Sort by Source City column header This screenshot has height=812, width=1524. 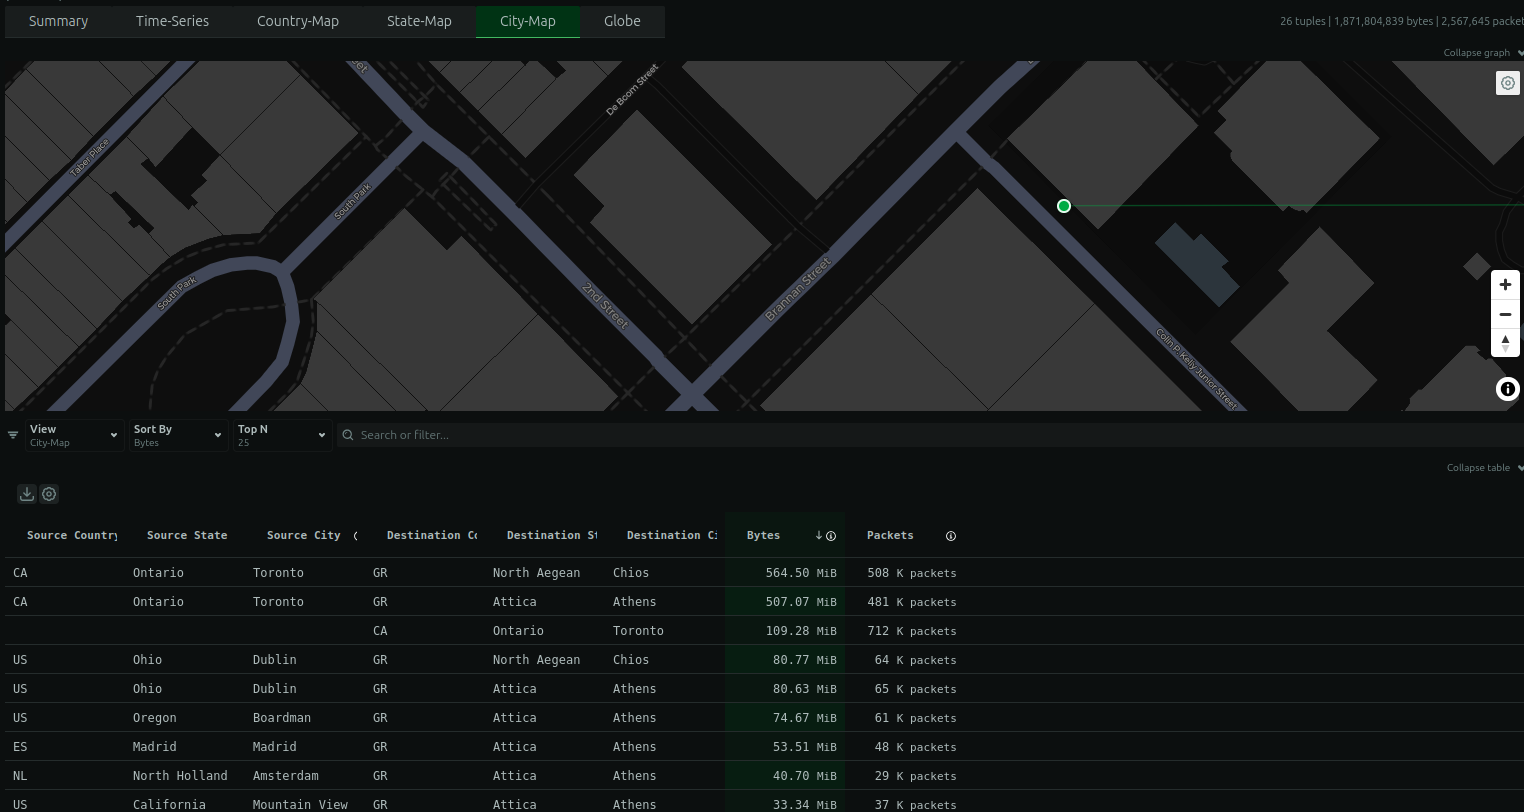pyautogui.click(x=305, y=536)
